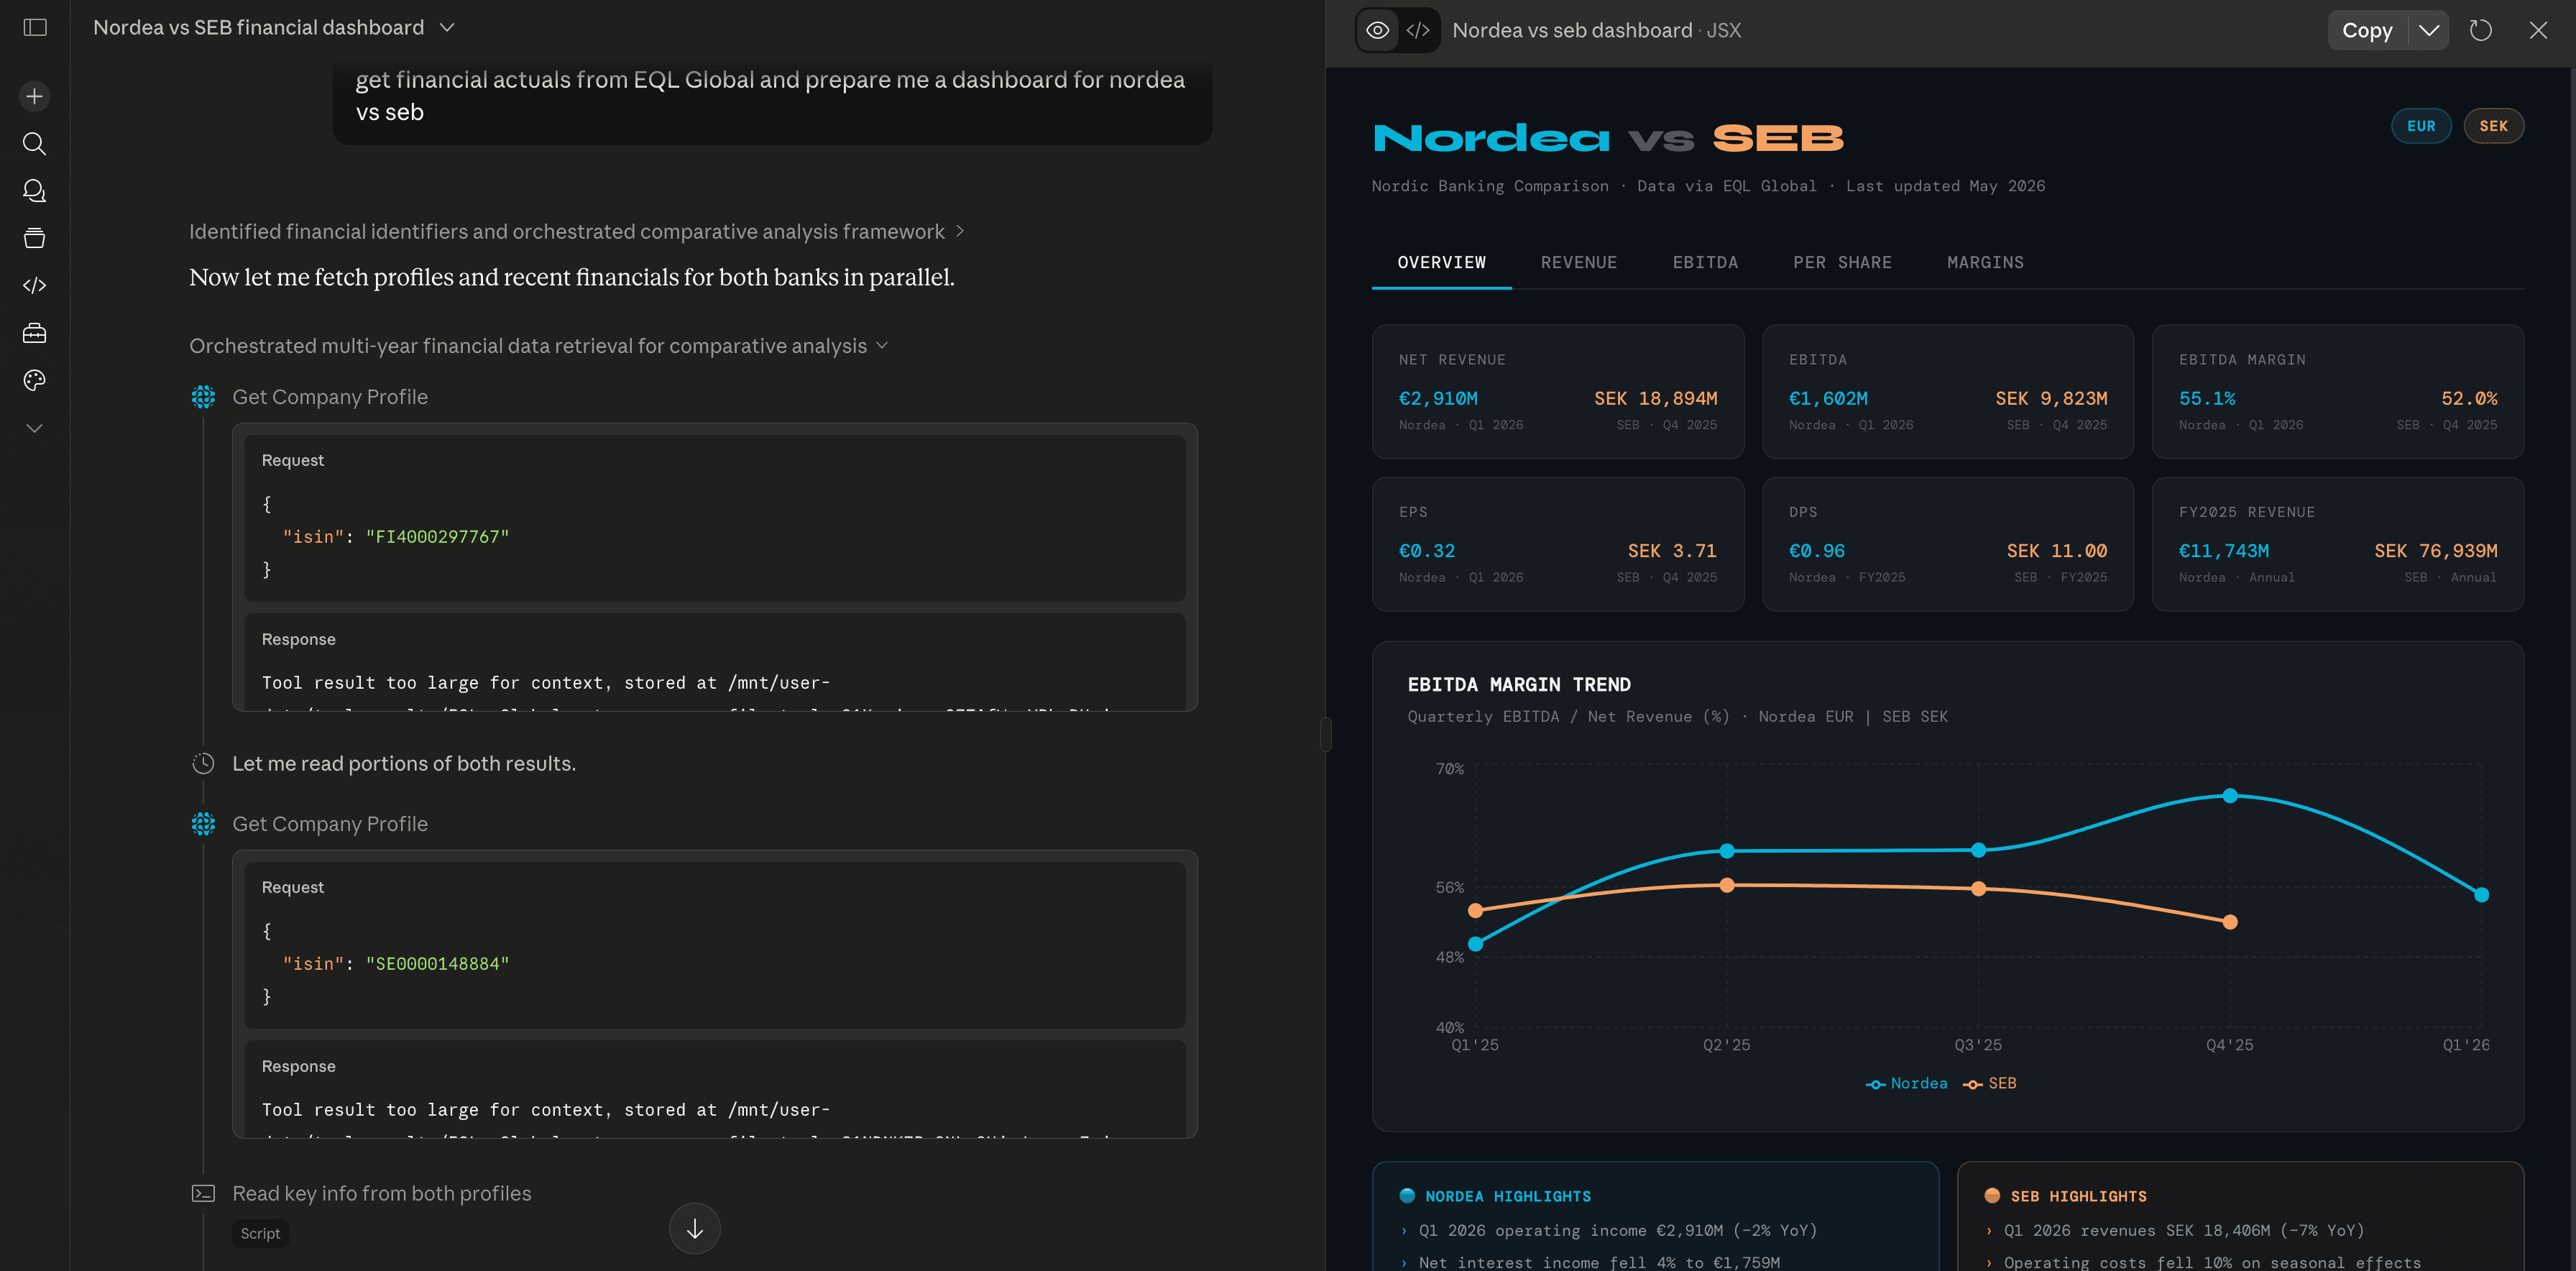Open projects stack icon in sidebar

pyautogui.click(x=35, y=238)
